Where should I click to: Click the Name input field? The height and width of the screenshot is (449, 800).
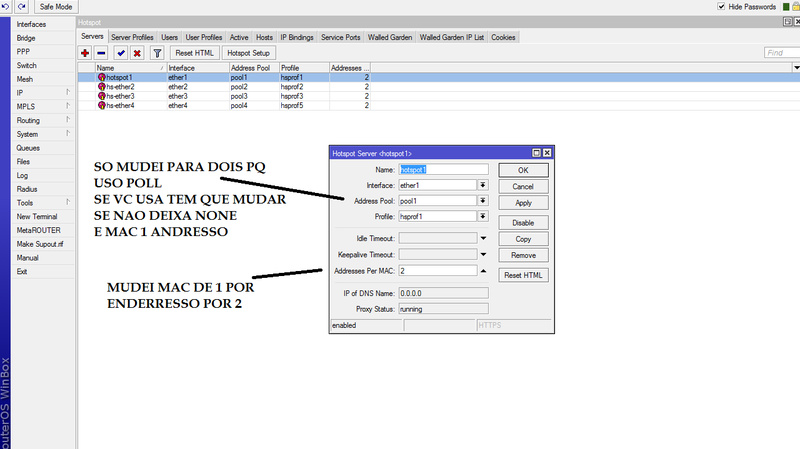tap(443, 169)
